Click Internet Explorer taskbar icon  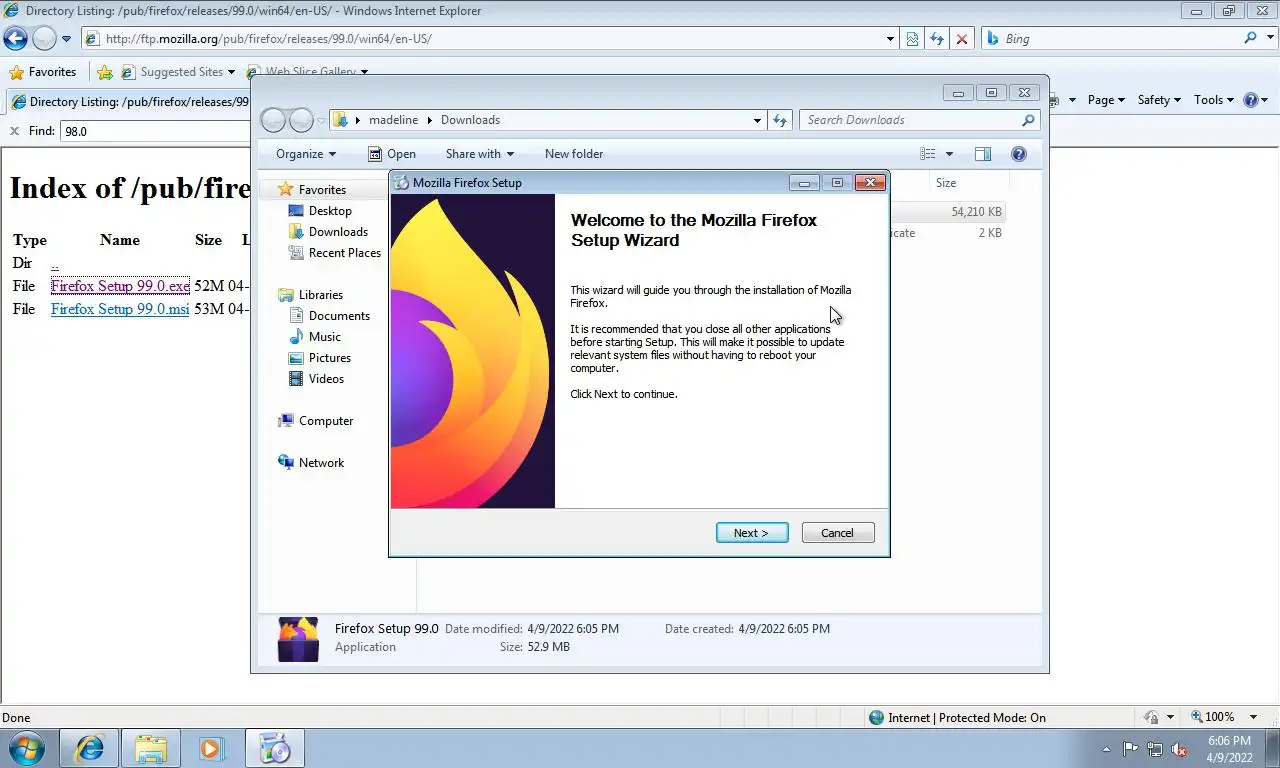point(89,748)
